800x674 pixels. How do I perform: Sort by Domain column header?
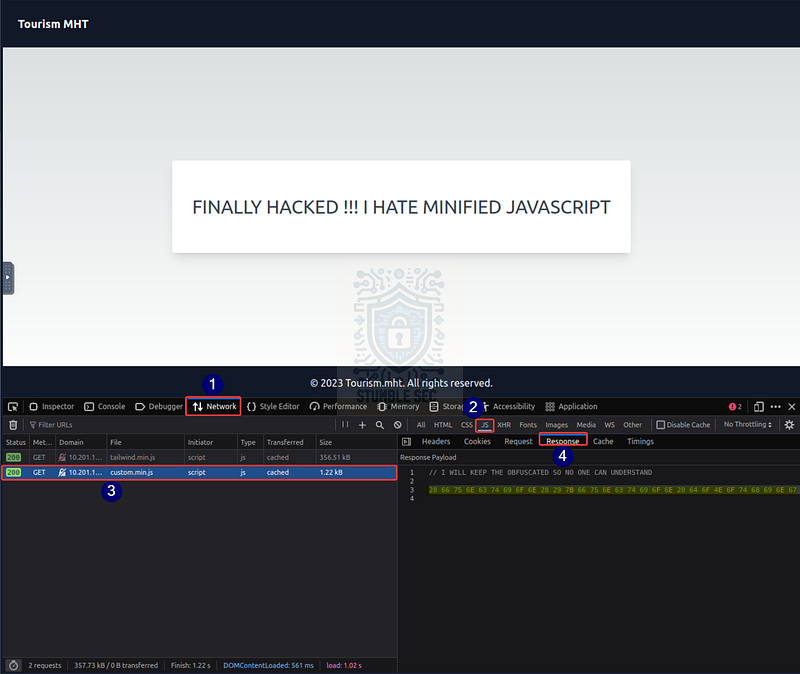[x=81, y=442]
